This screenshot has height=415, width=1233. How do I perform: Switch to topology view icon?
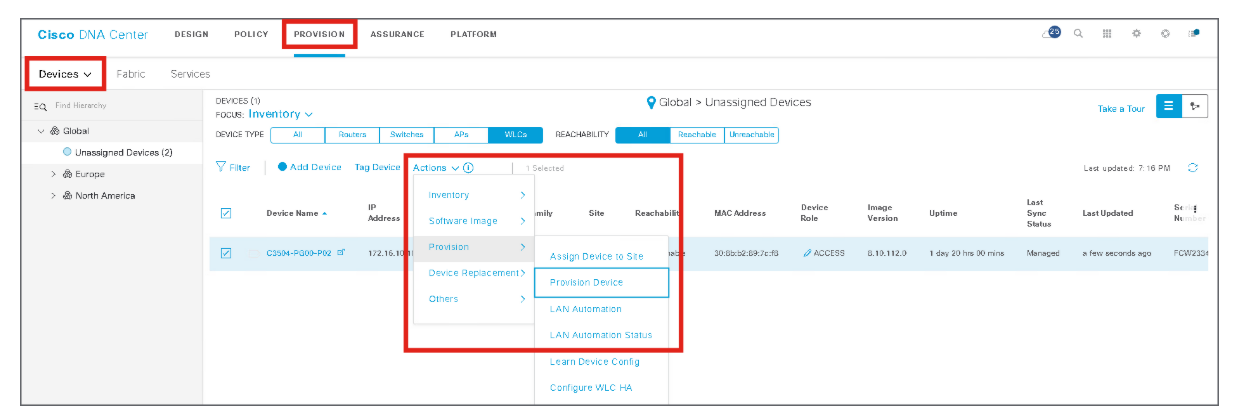[1194, 108]
